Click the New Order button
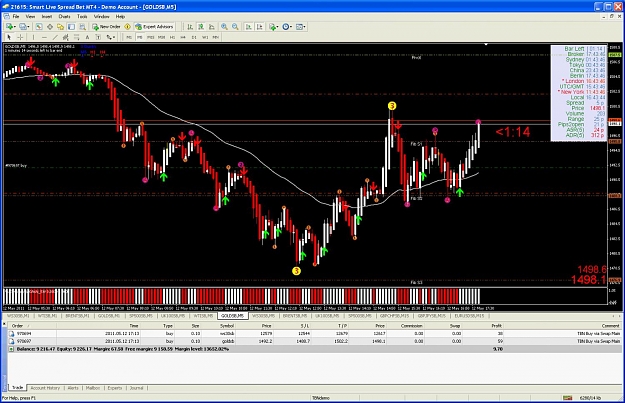Screen dimensions: 625x403 coord(106,27)
